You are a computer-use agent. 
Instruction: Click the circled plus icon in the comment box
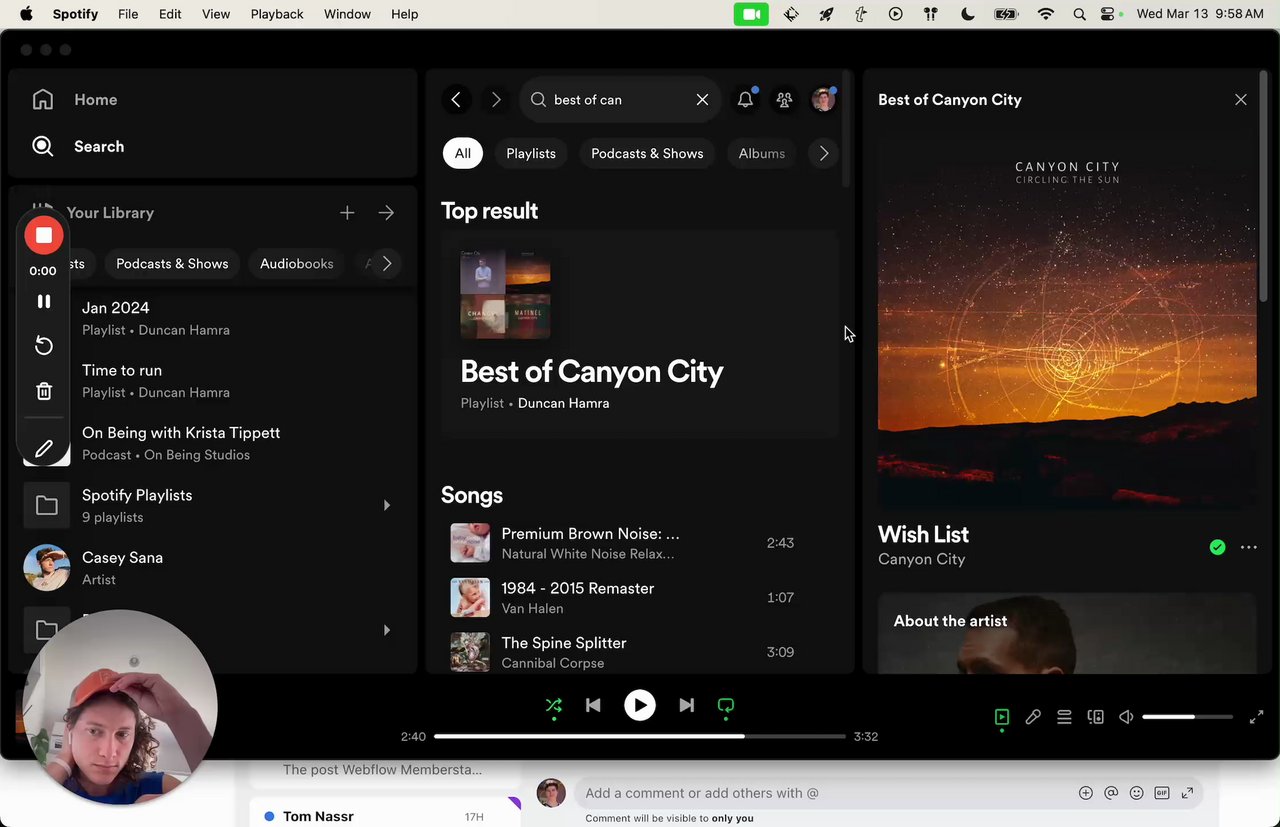(x=1085, y=793)
